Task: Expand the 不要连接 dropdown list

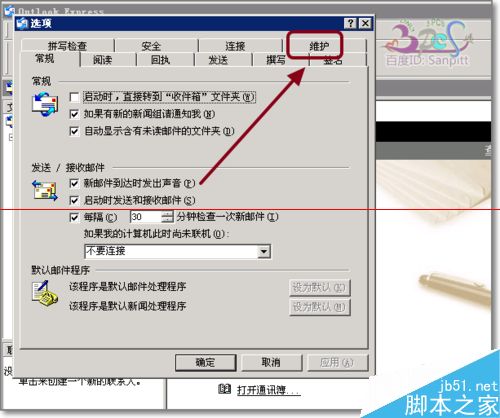Action: (264, 251)
